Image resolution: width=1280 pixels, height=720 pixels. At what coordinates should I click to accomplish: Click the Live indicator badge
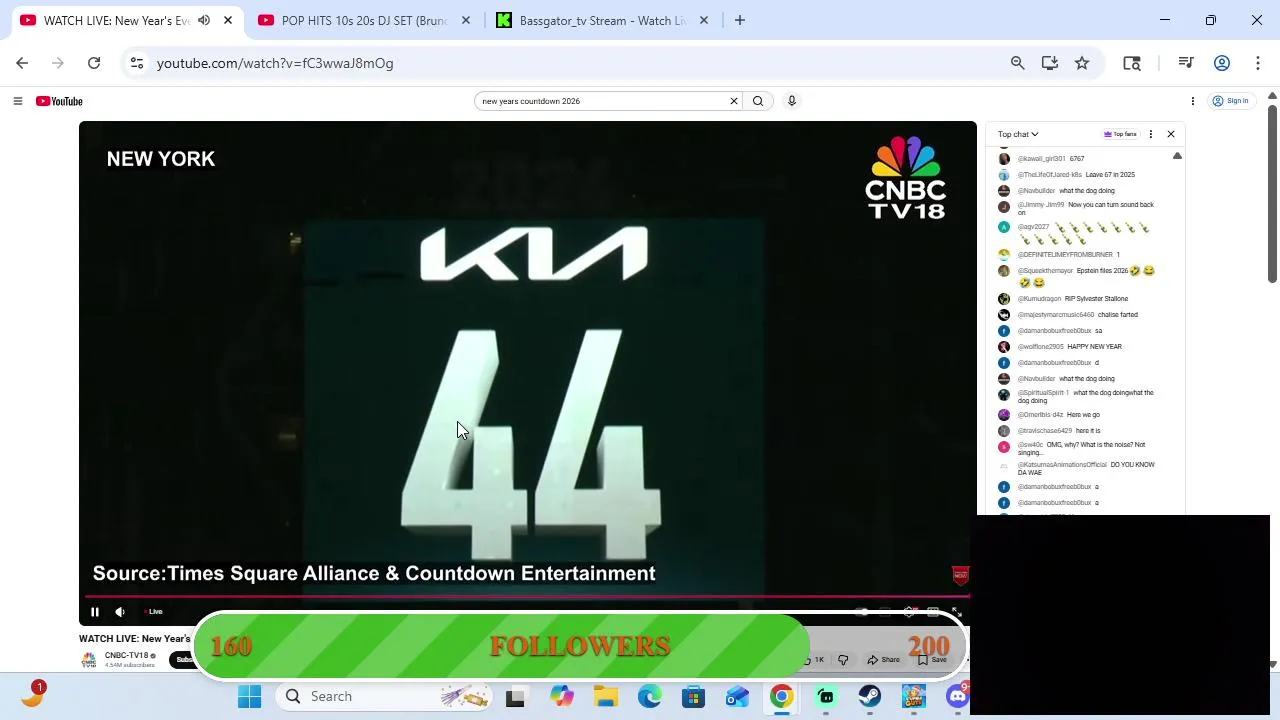tap(154, 612)
